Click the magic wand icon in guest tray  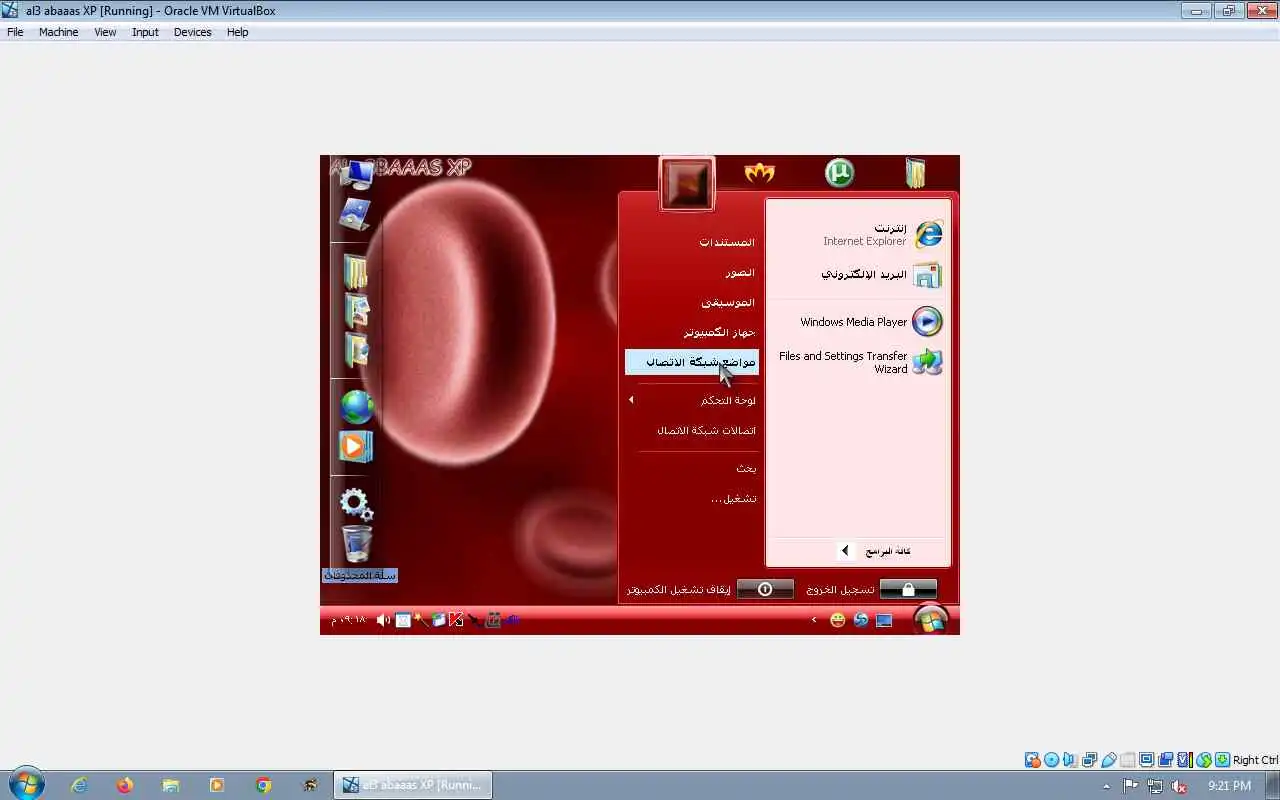click(x=421, y=620)
